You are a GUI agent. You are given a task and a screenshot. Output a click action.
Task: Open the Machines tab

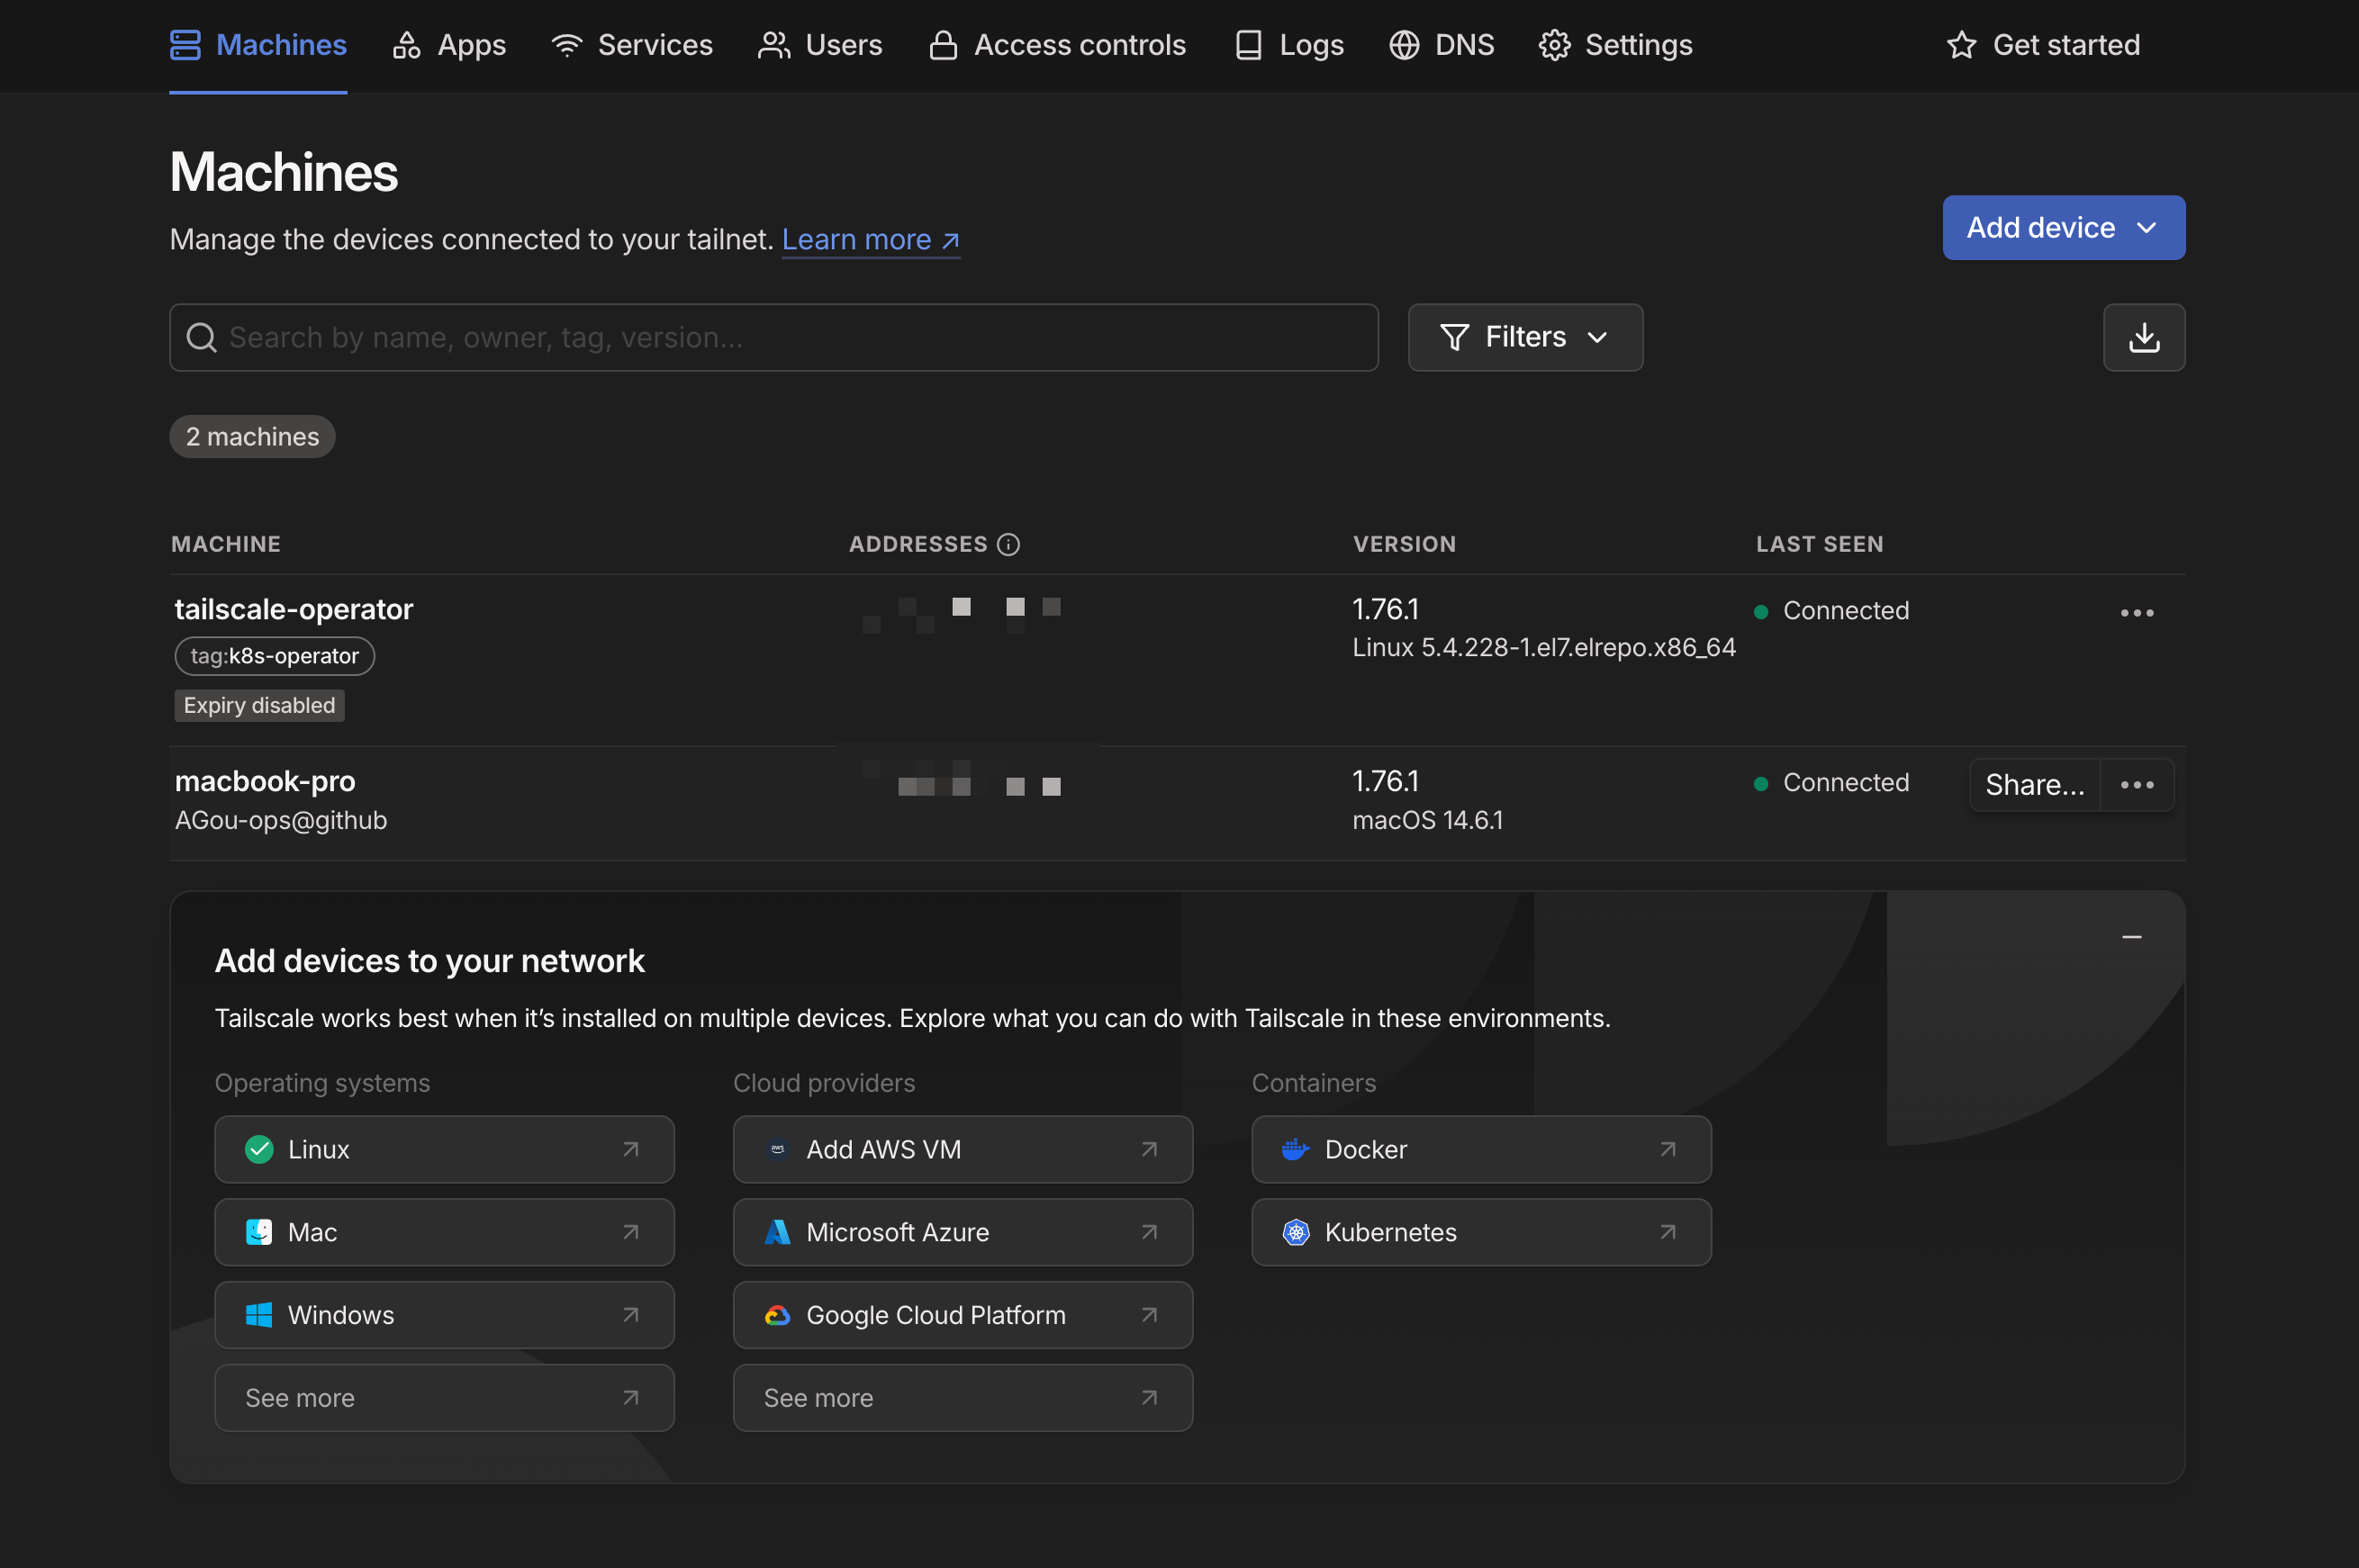click(x=258, y=45)
